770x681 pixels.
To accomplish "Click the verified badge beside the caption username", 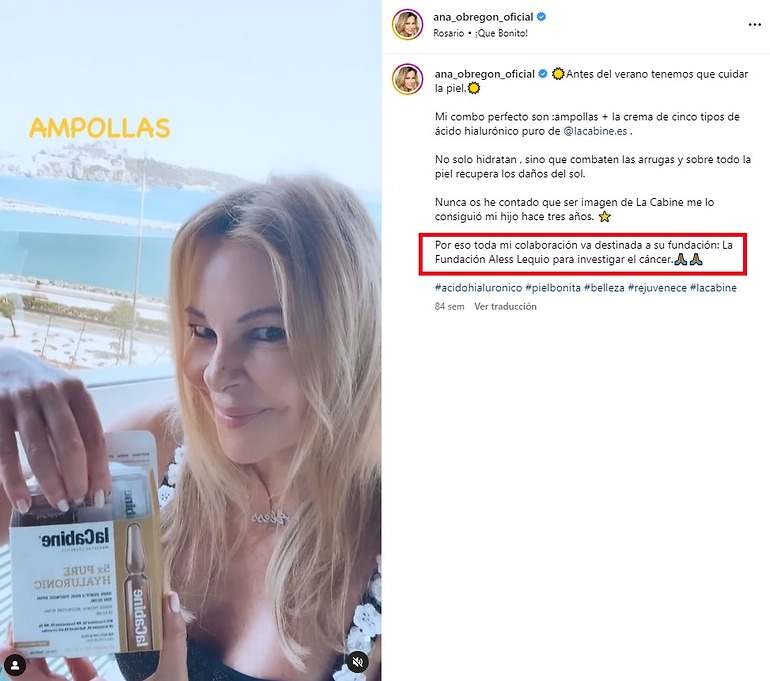I will pyautogui.click(x=543, y=74).
